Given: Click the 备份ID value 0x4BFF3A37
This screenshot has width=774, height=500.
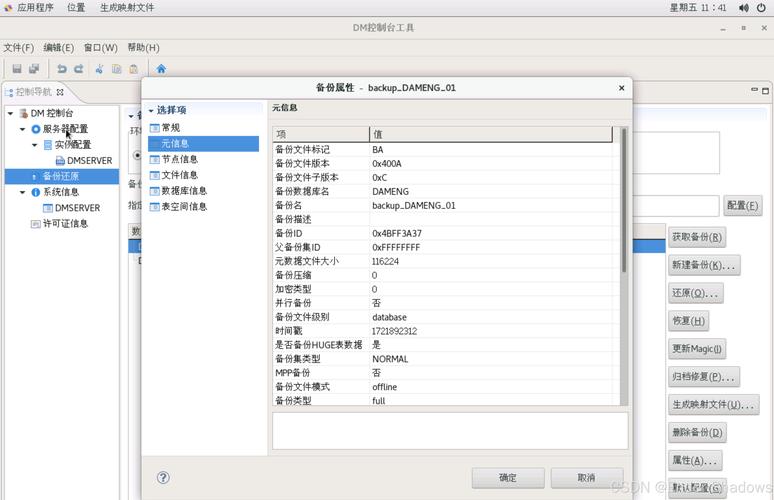Looking at the screenshot, I should pos(397,233).
